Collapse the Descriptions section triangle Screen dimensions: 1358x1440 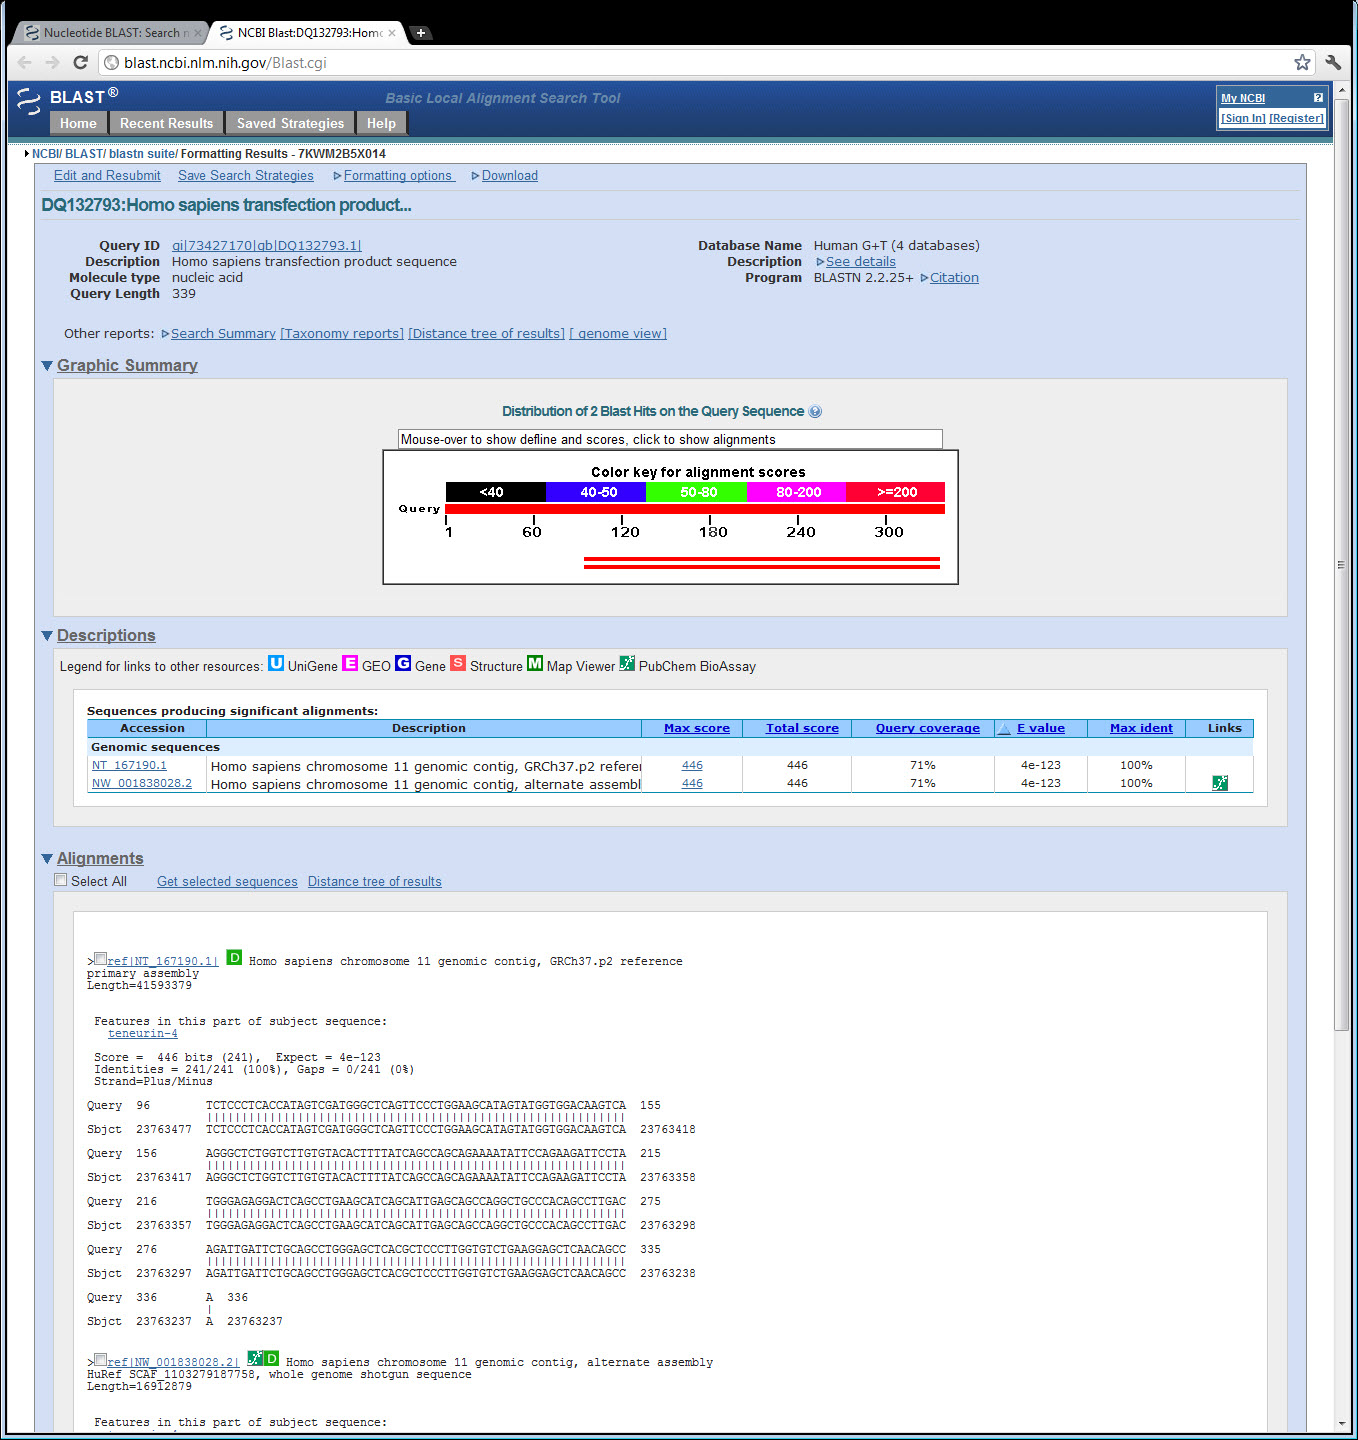[47, 636]
